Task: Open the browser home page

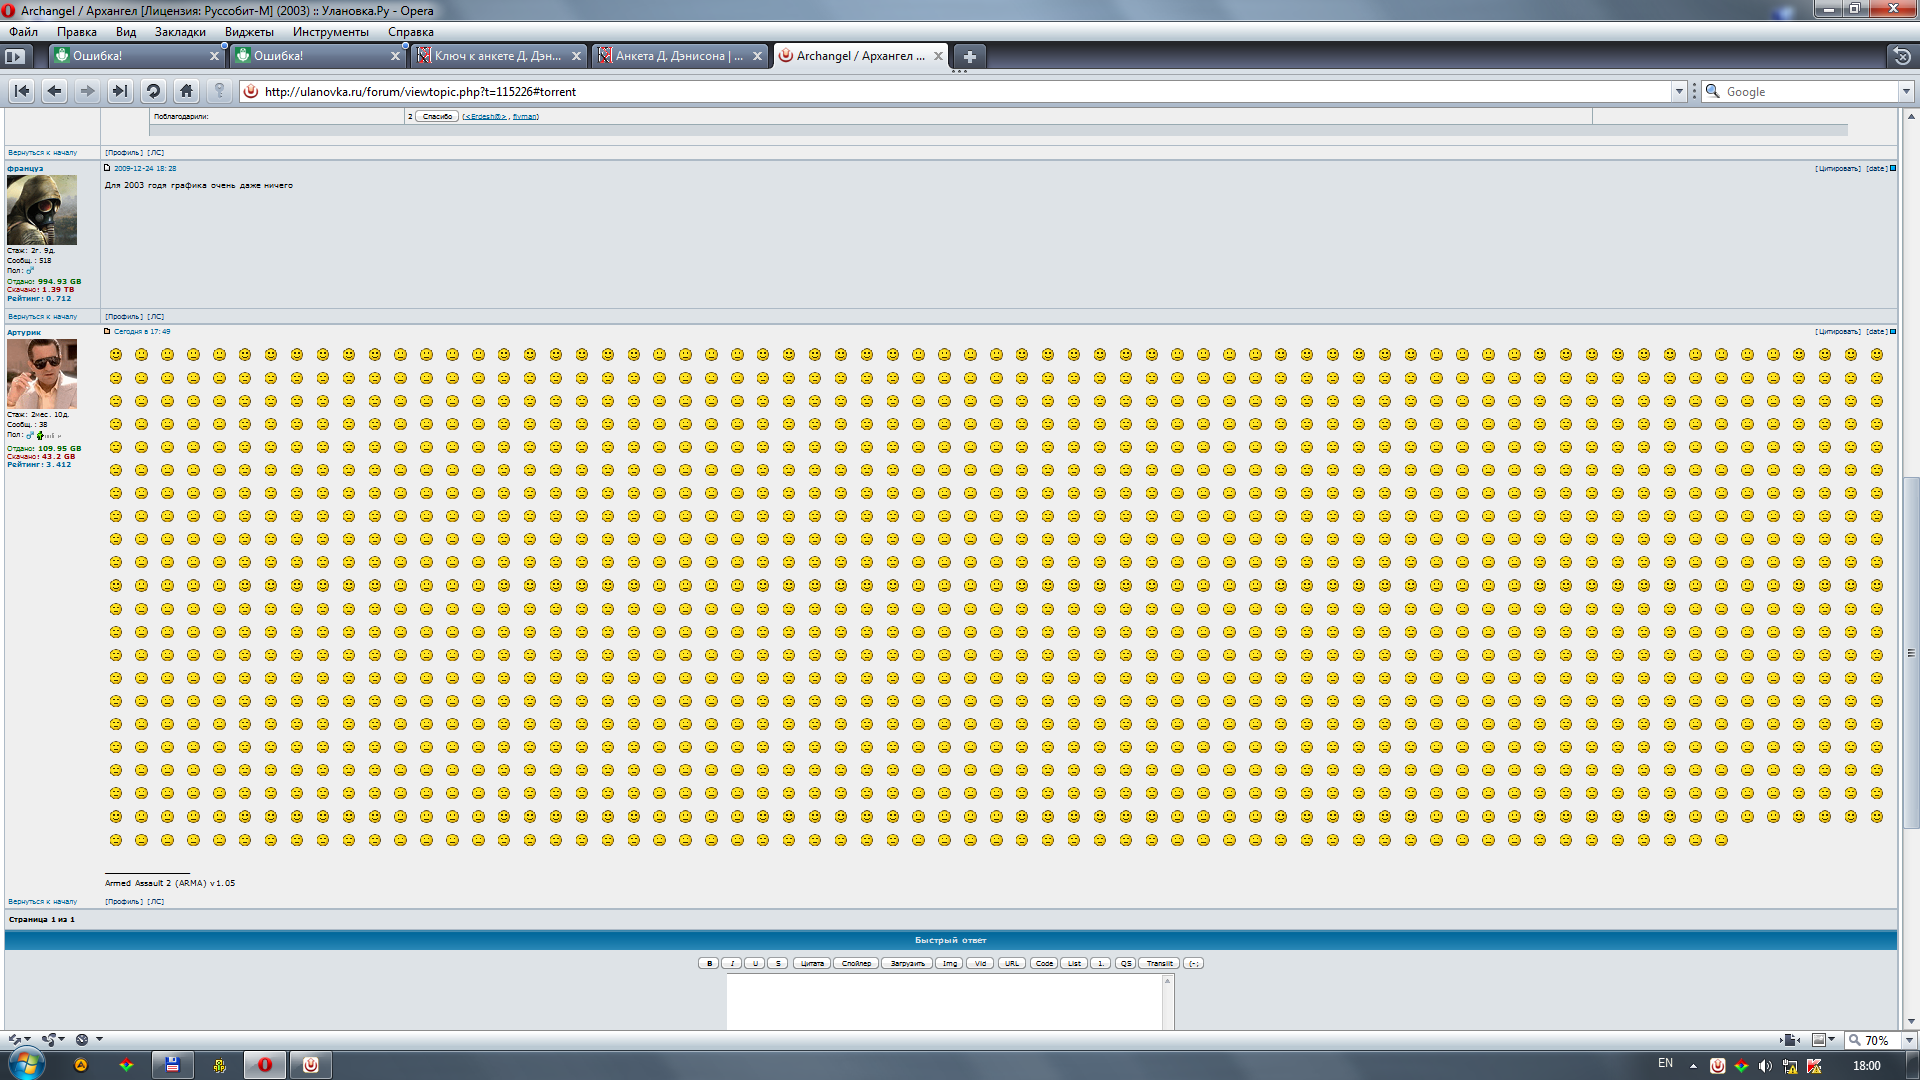Action: point(185,91)
